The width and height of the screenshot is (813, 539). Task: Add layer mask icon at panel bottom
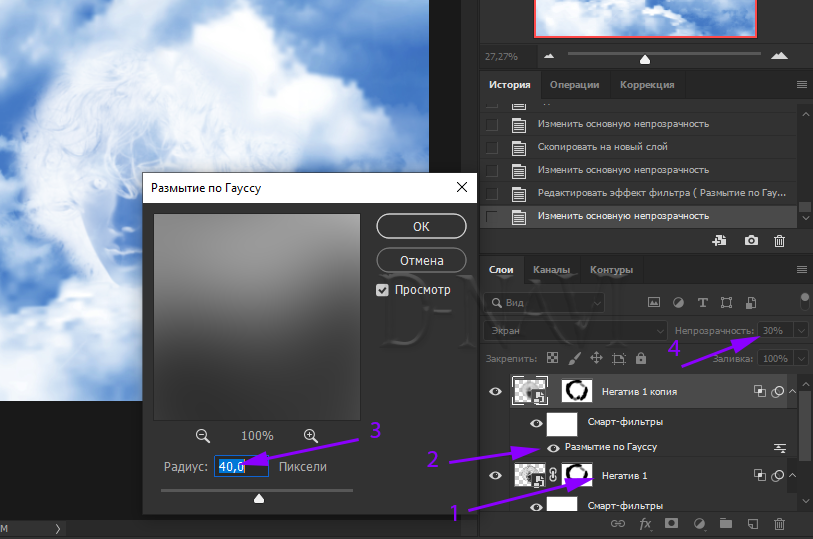click(671, 523)
